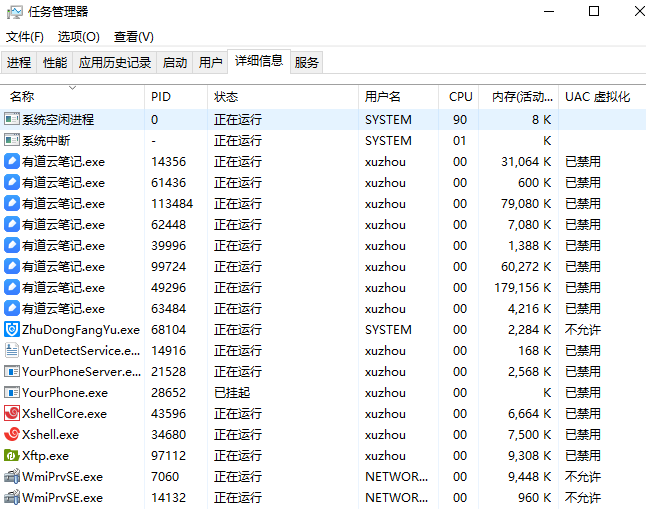Click memory value 960 K
Image resolution: width=646 pixels, height=509 pixels.
[x=535, y=497]
